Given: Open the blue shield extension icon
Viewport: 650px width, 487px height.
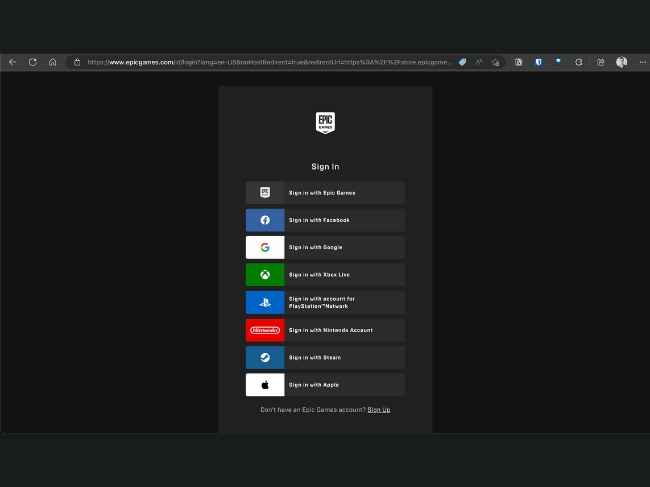Looking at the screenshot, I should [538, 62].
